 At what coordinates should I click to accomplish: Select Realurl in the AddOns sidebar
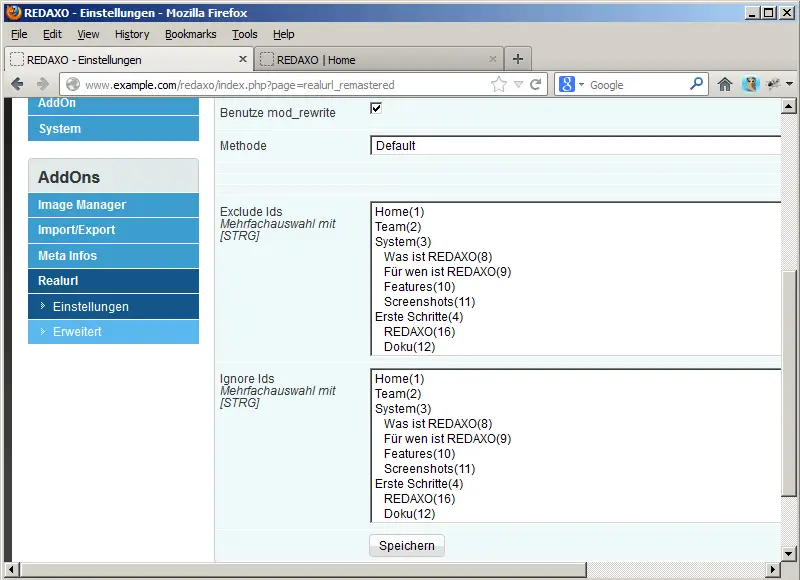[x=113, y=281]
